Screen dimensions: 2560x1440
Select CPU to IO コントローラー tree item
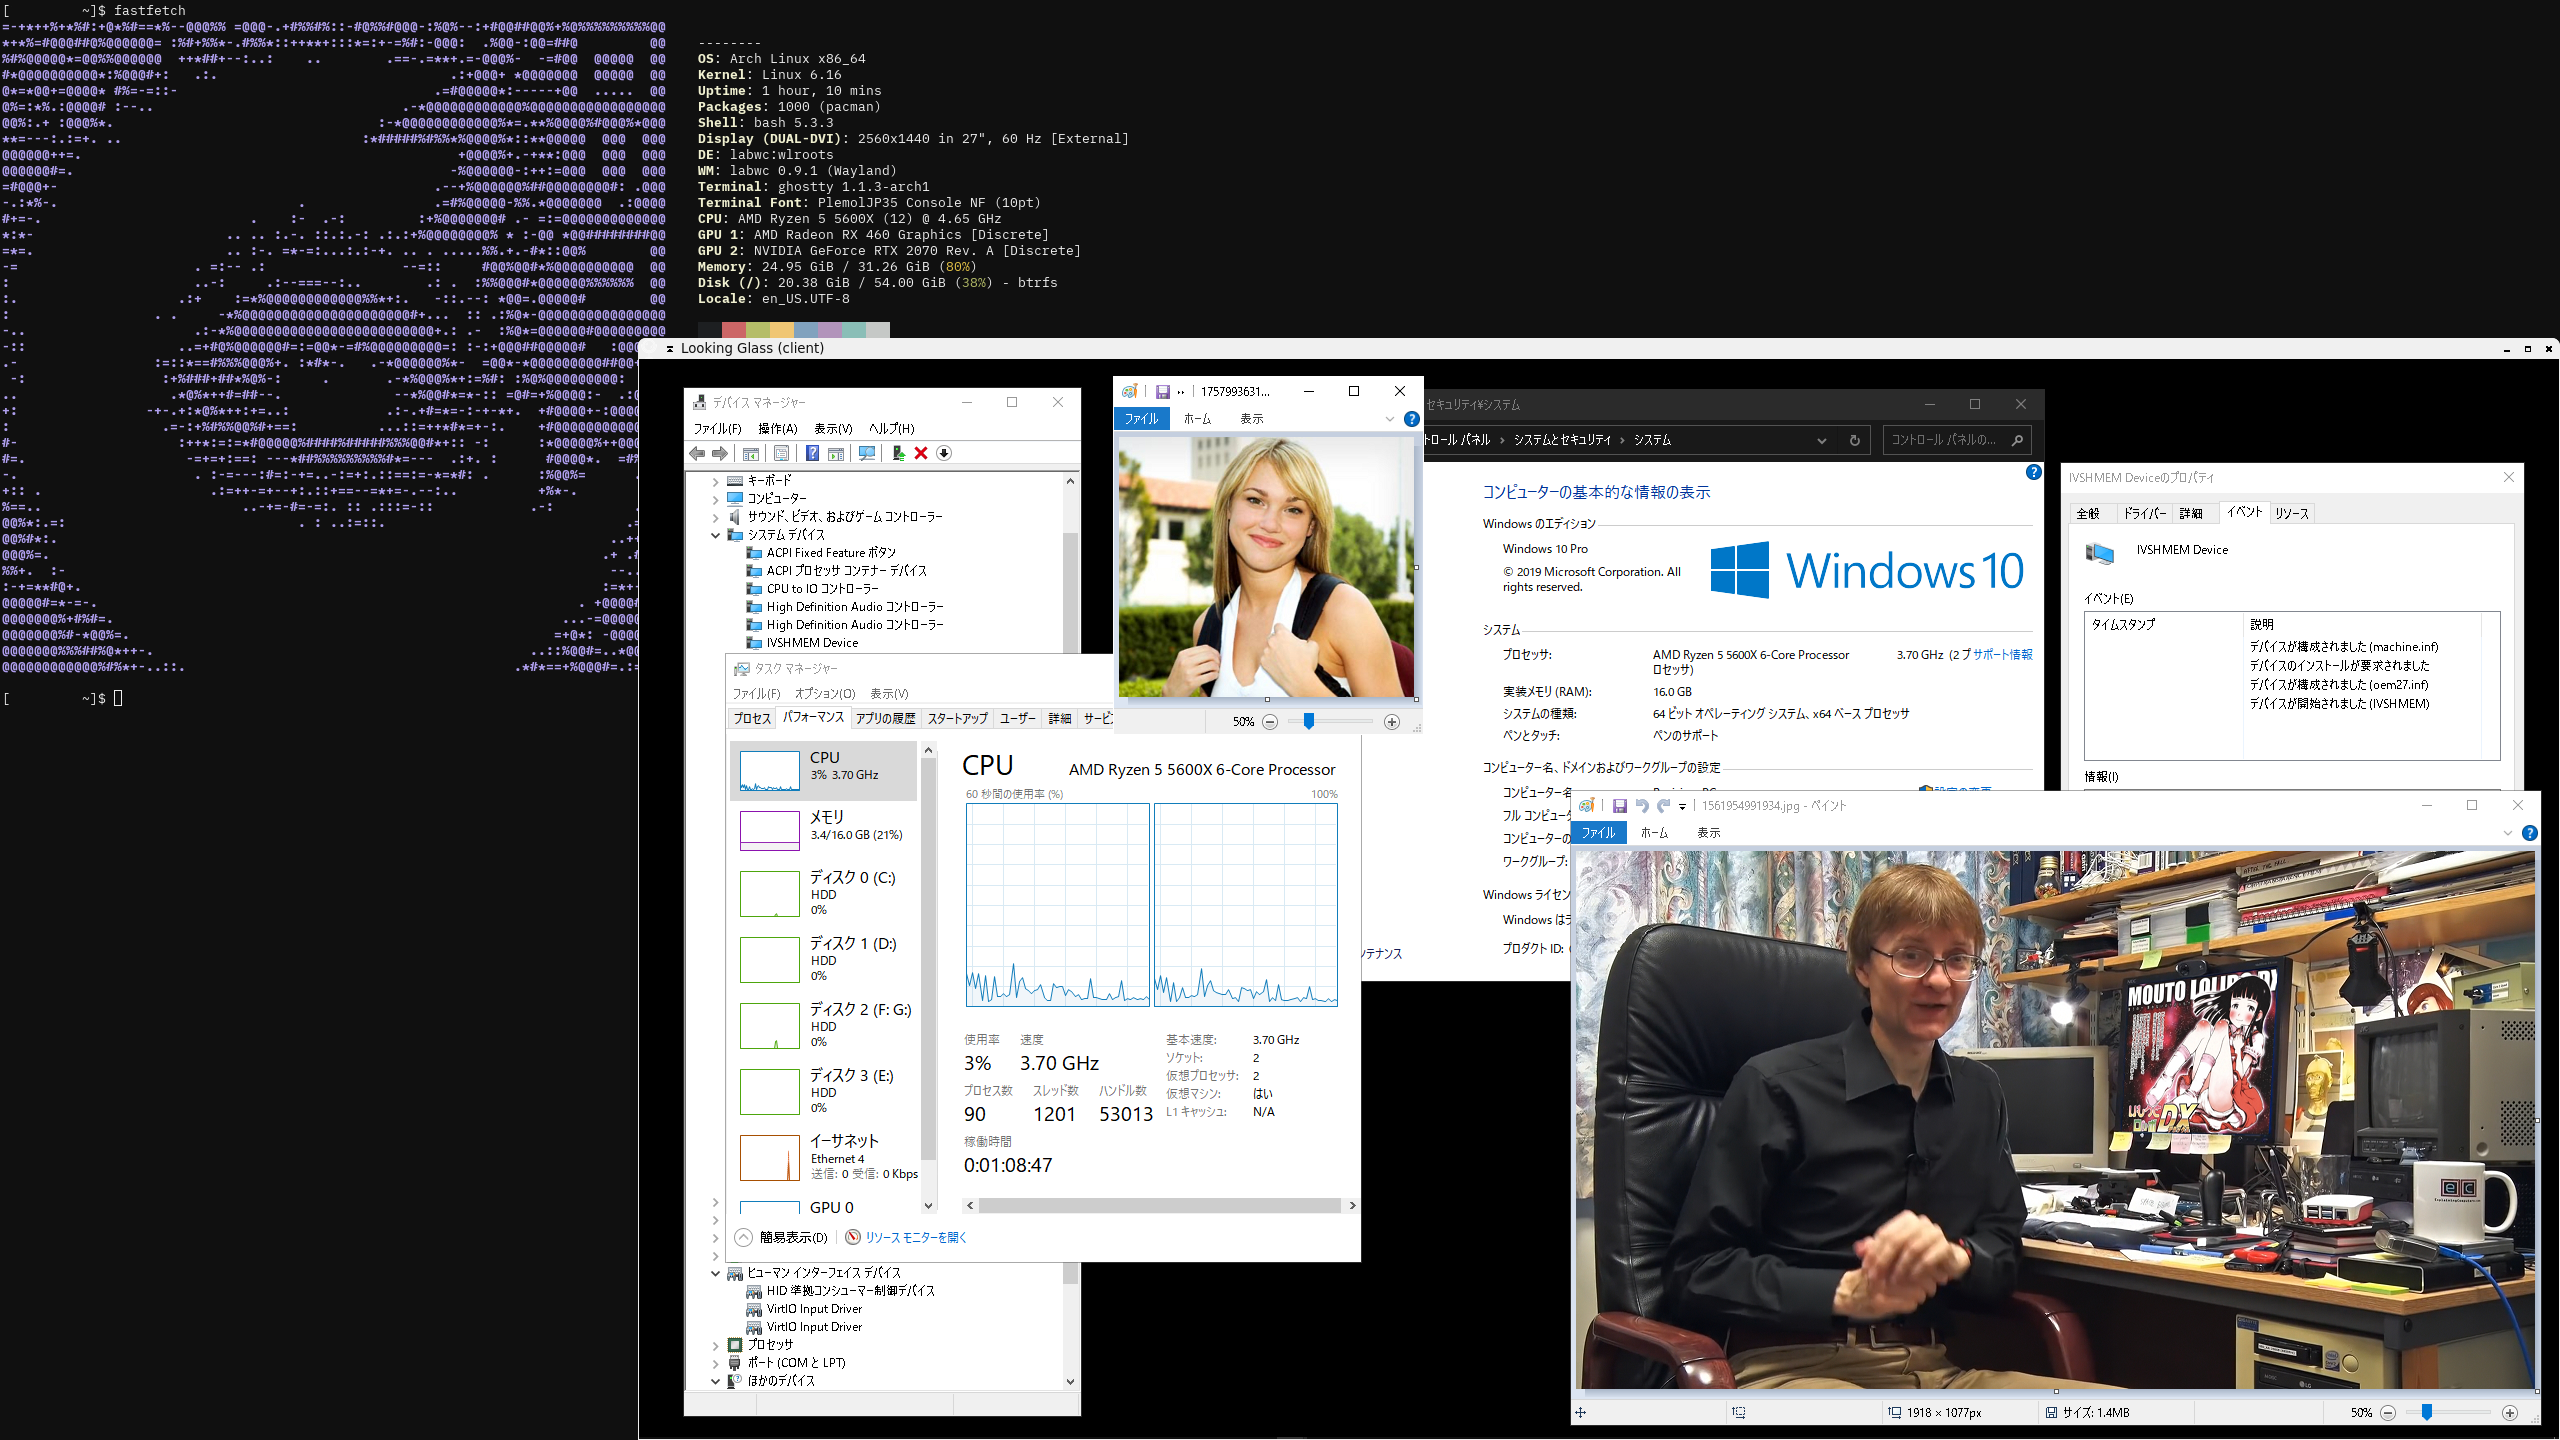[822, 589]
